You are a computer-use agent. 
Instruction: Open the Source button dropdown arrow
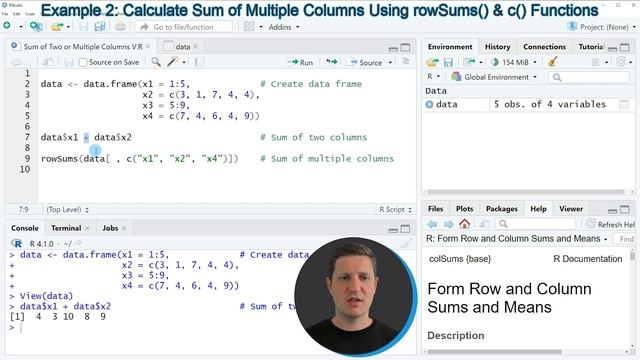390,62
